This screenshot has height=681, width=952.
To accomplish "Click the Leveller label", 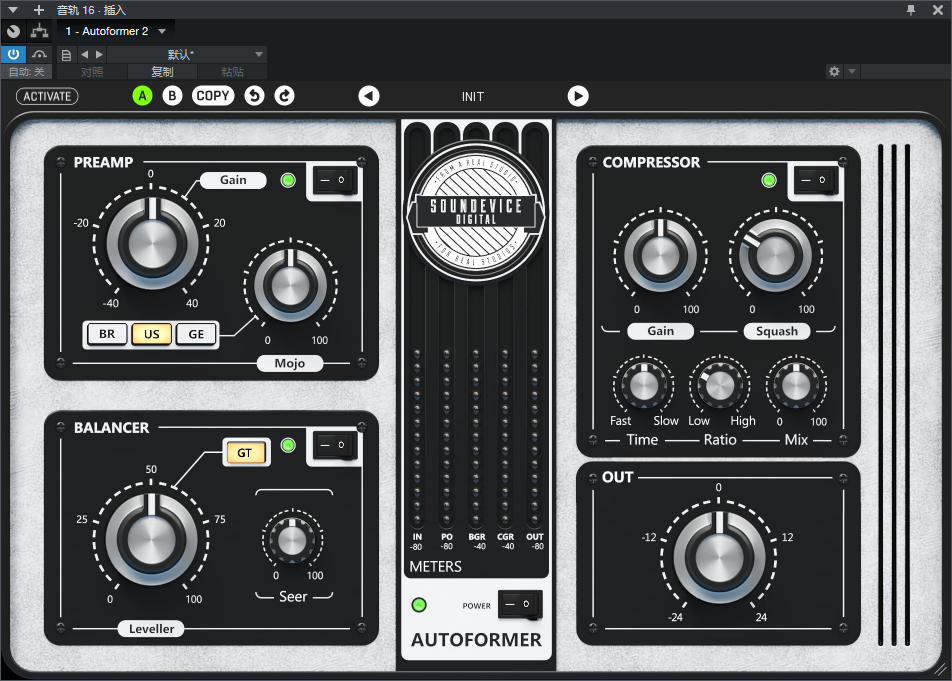I will coord(151,629).
